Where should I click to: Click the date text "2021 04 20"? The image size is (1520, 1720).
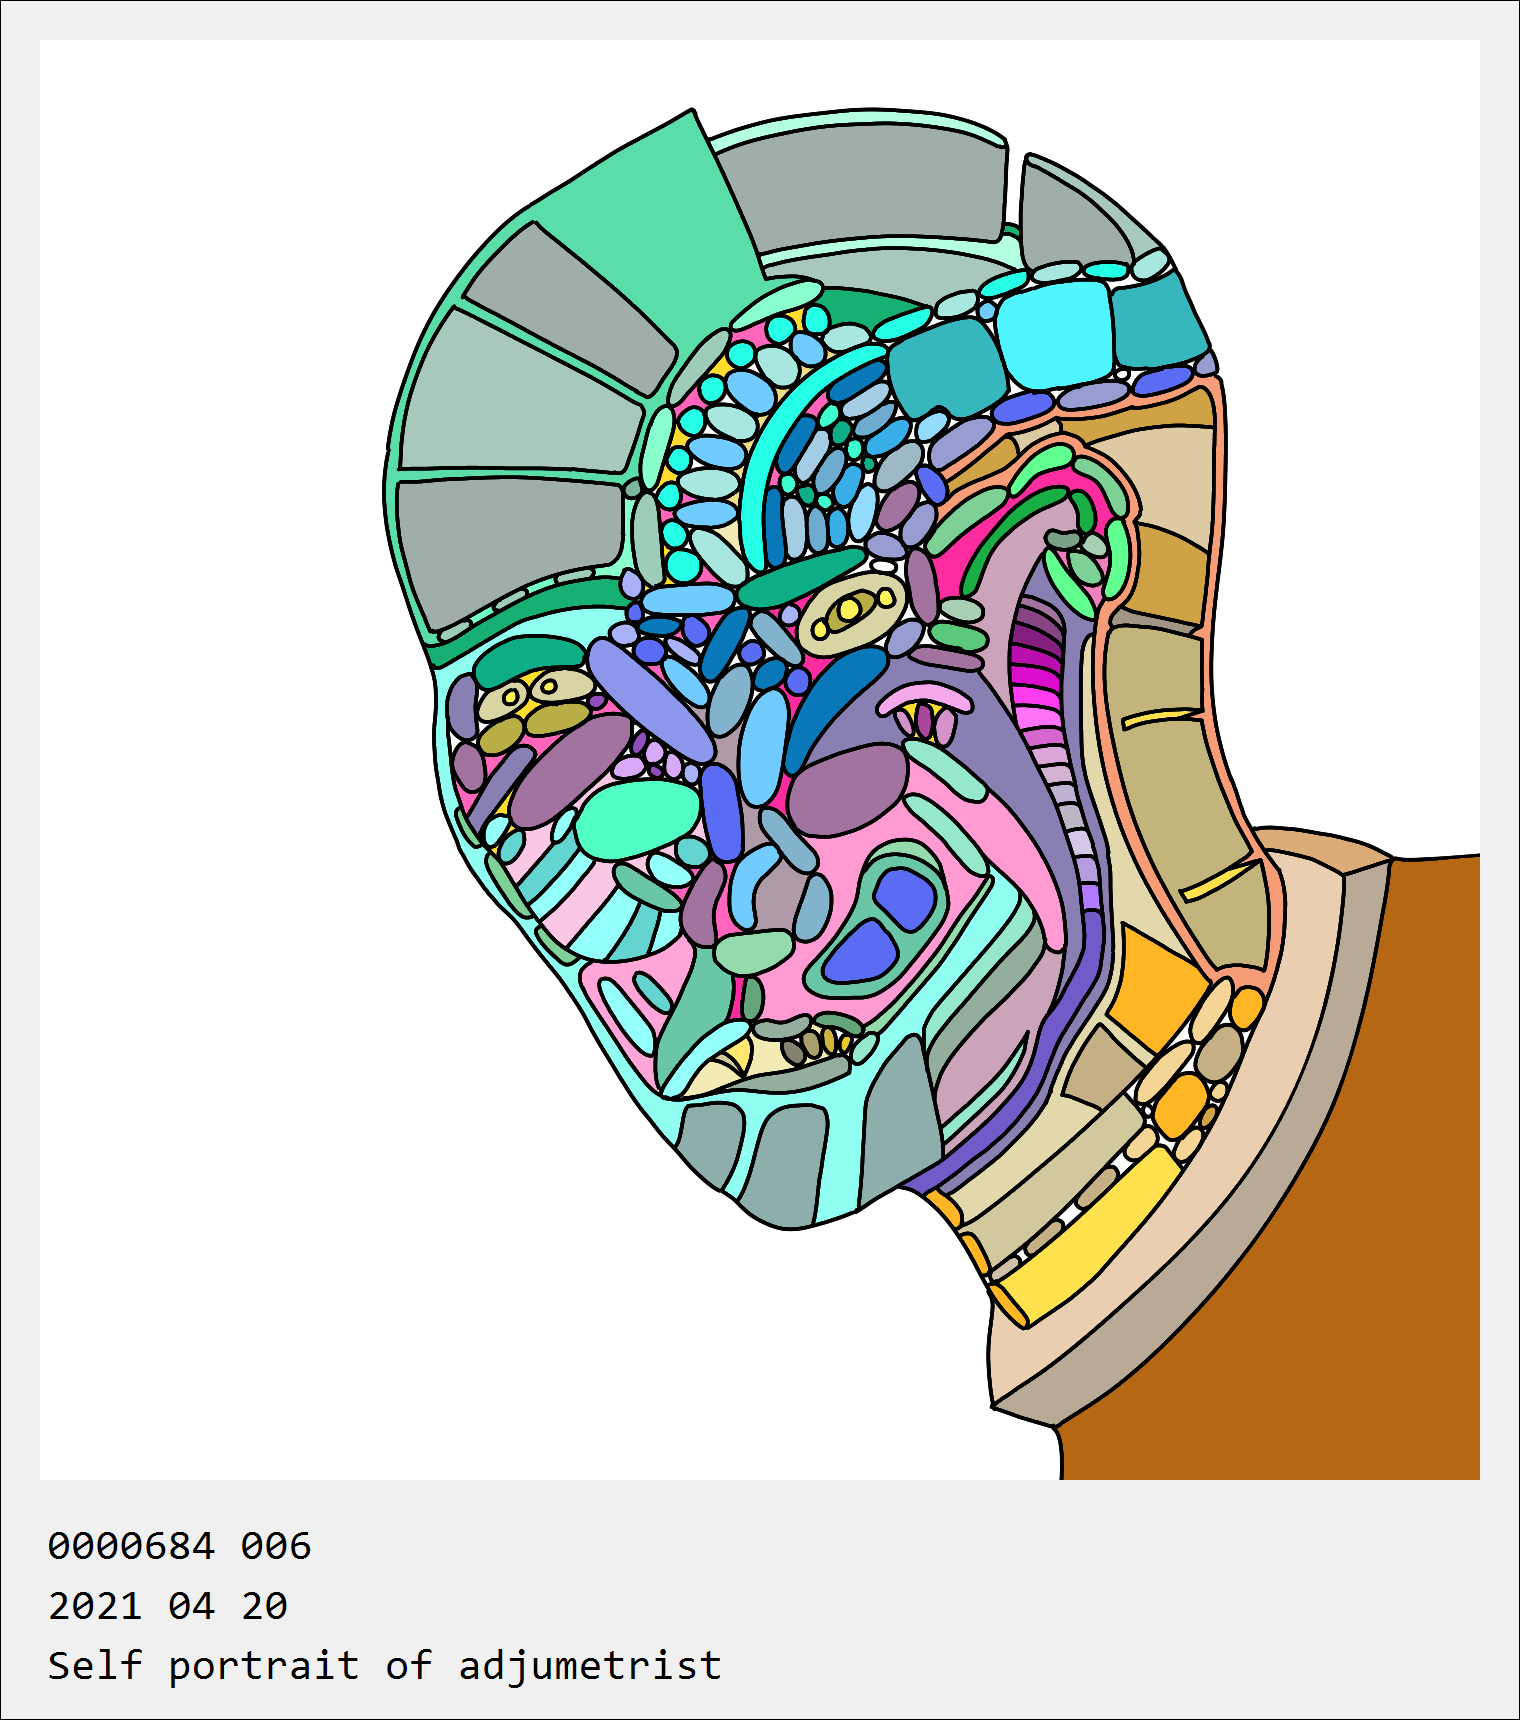click(x=168, y=1606)
